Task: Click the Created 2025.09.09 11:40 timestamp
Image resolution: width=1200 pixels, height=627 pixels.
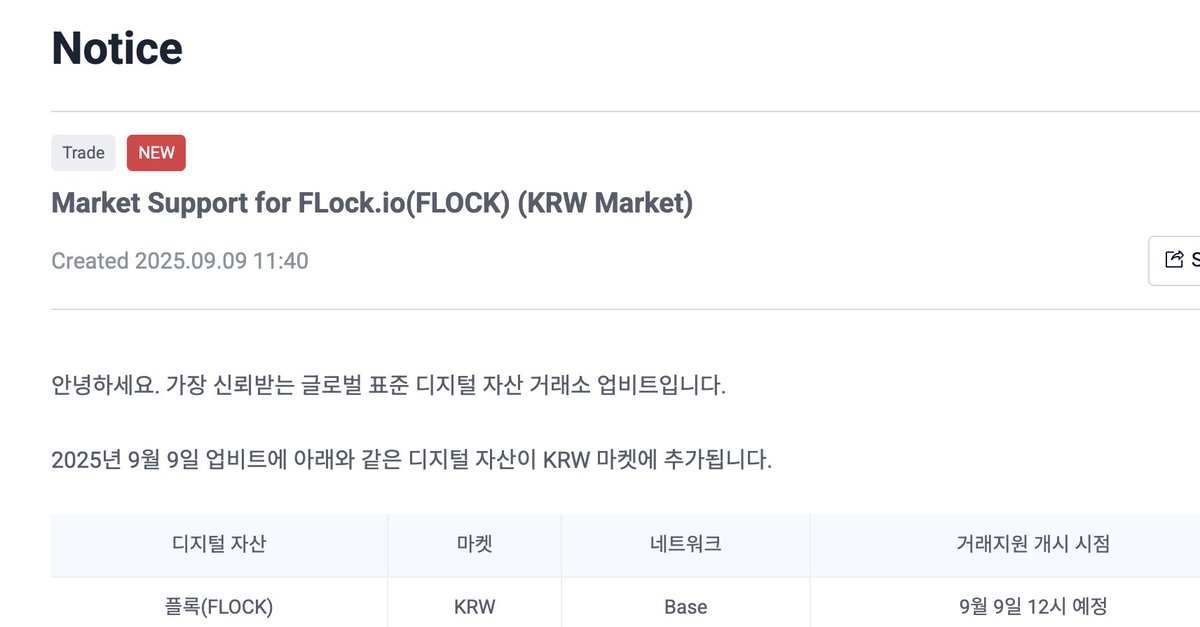Action: click(180, 261)
